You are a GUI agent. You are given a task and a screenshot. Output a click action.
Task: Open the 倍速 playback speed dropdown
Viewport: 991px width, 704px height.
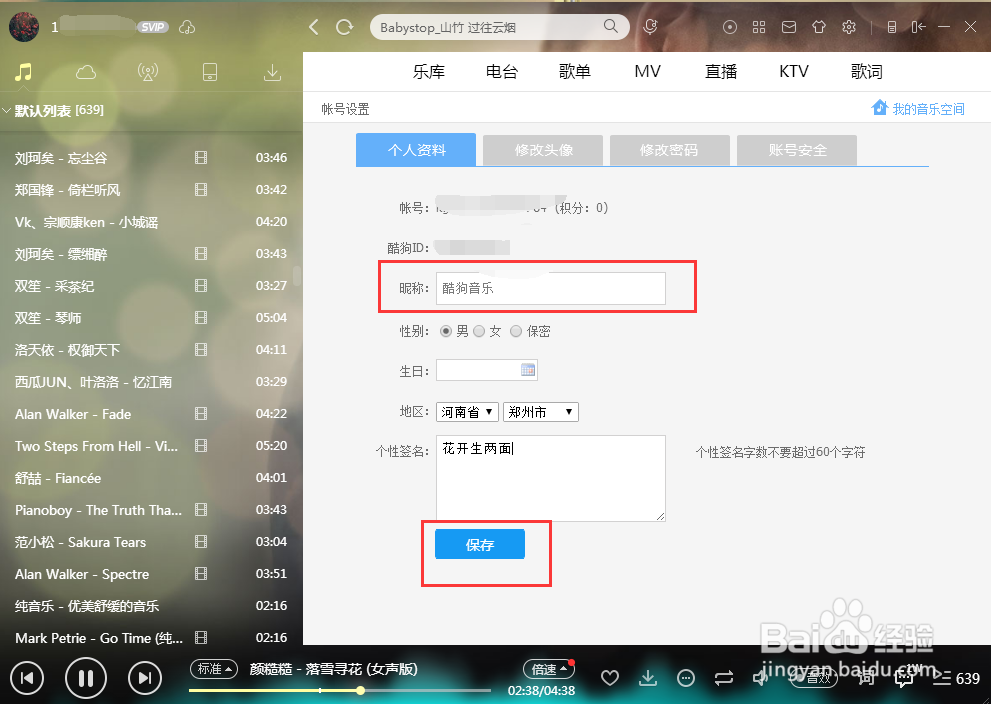(547, 669)
